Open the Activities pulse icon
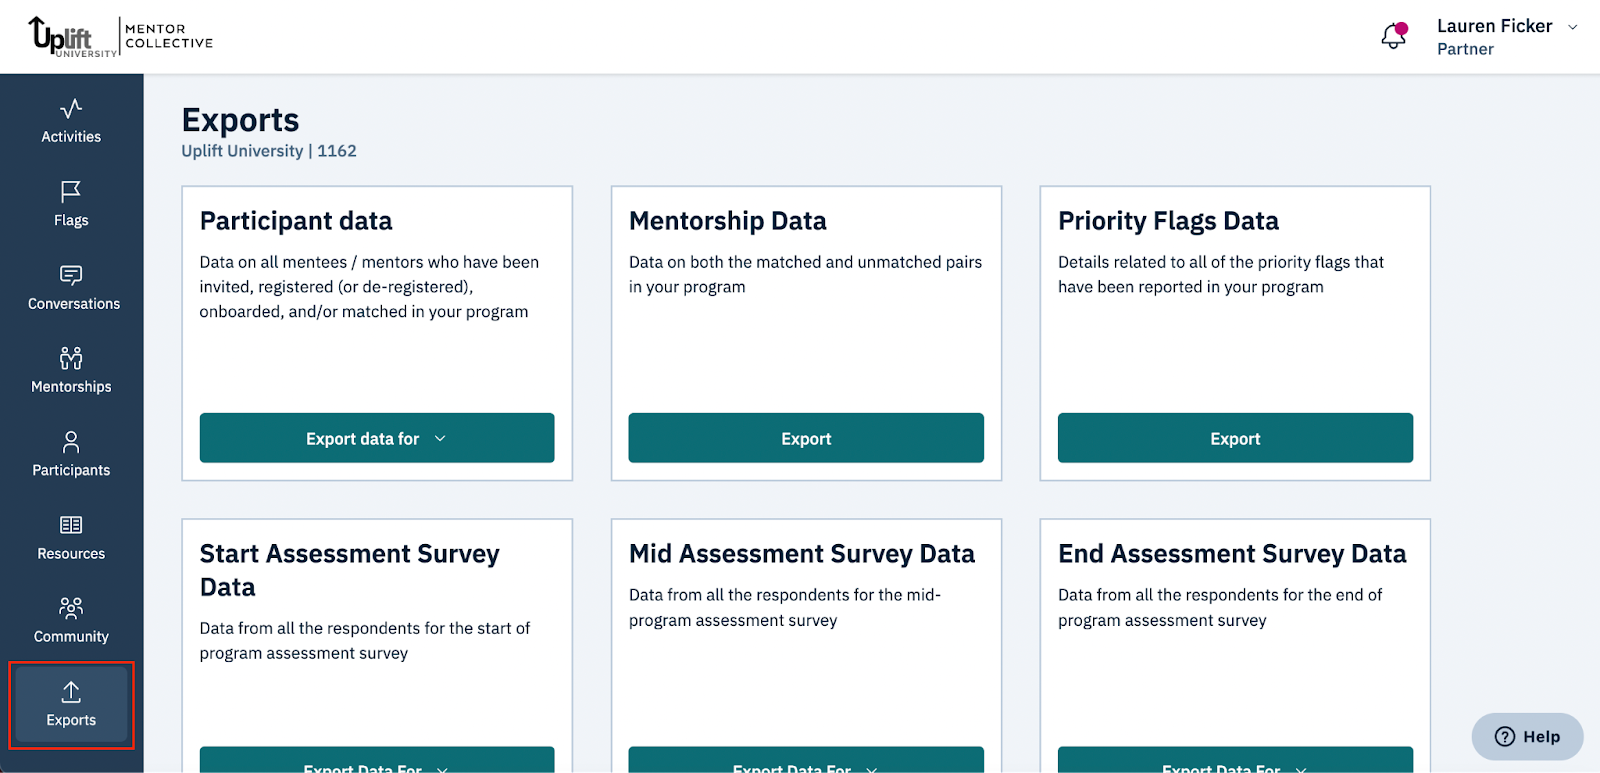Viewport: 1600px width, 773px height. coord(71,108)
